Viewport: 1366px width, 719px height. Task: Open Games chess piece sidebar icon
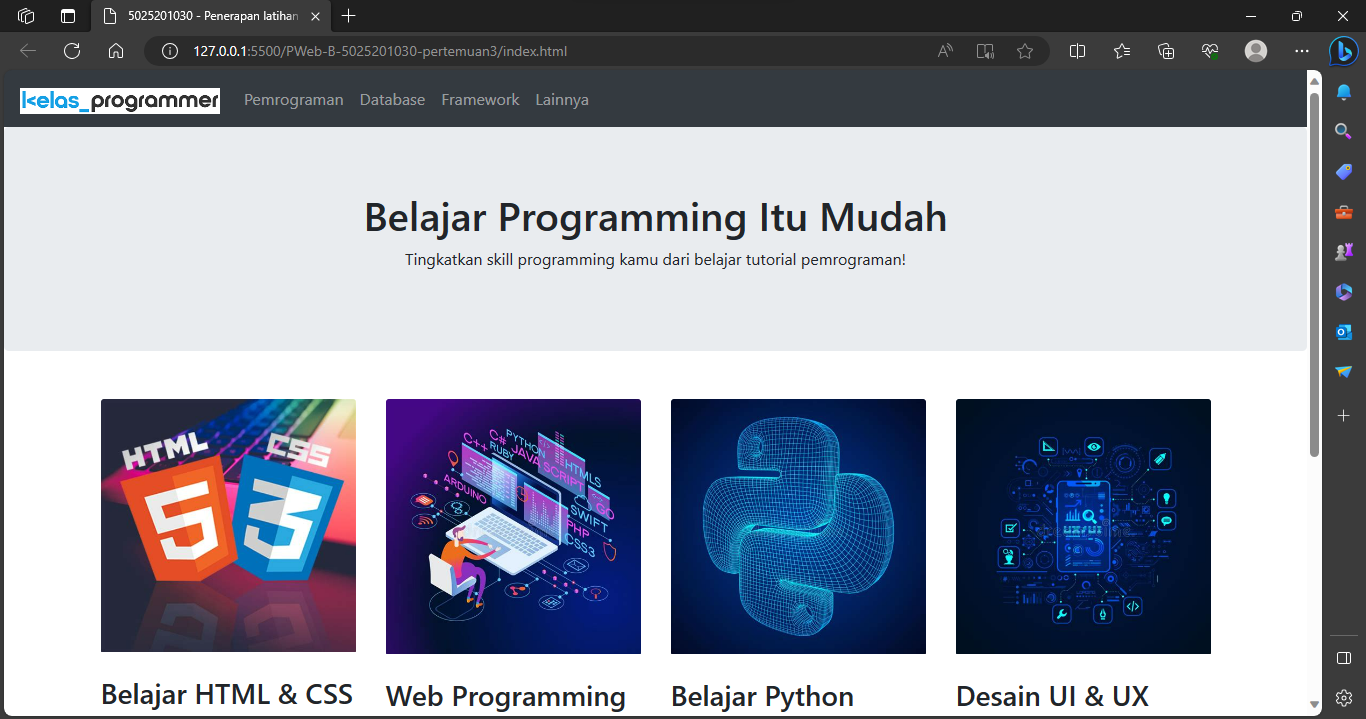(x=1344, y=252)
